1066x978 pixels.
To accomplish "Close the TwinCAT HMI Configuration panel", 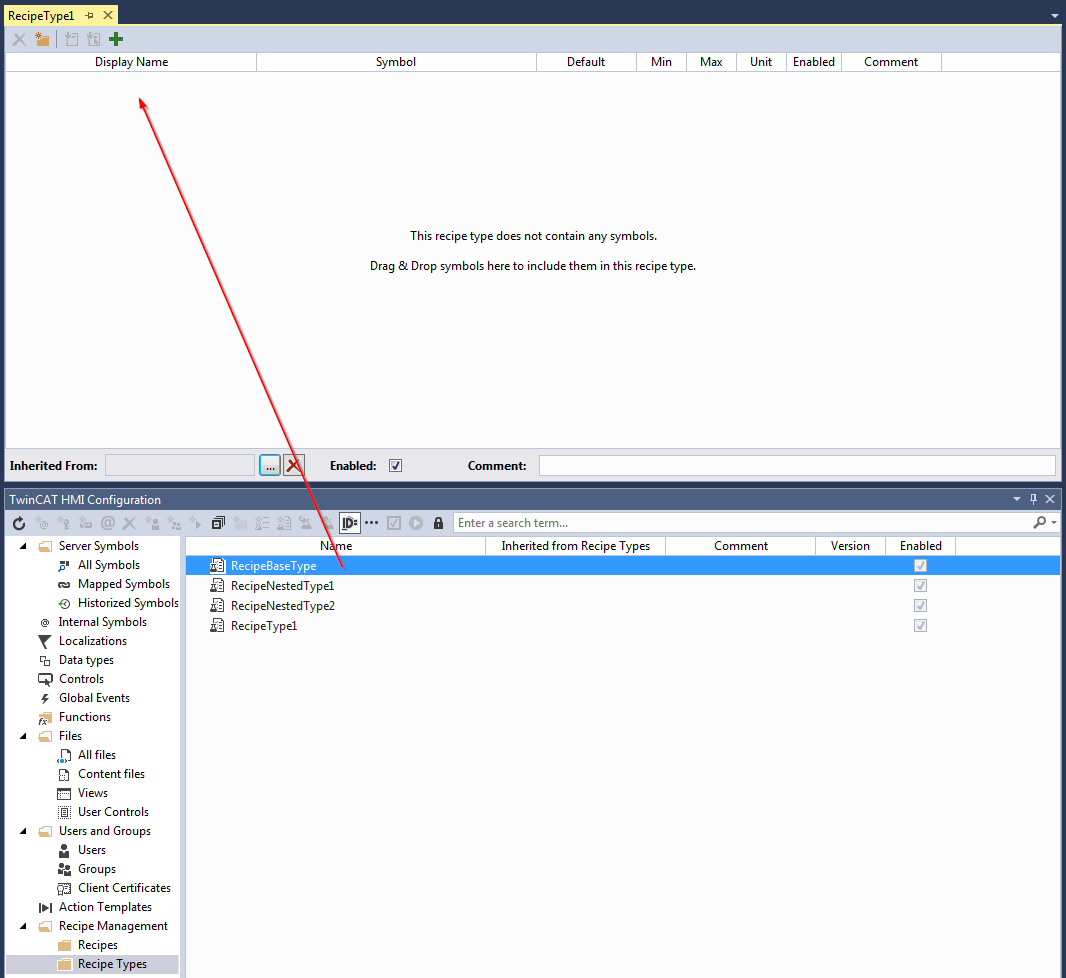I will tap(1050, 499).
